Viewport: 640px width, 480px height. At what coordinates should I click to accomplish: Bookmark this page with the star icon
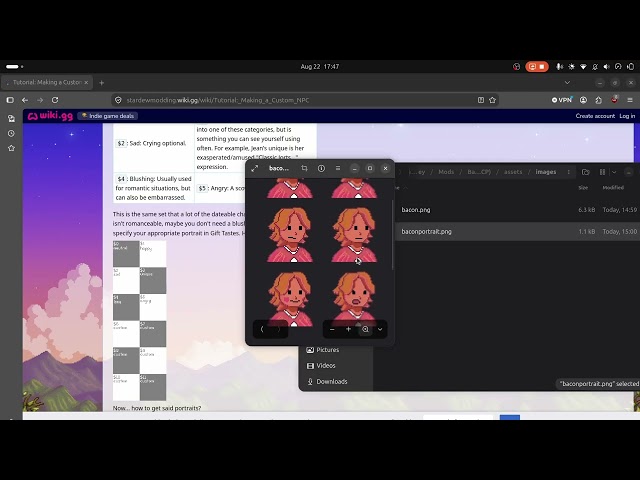493,100
